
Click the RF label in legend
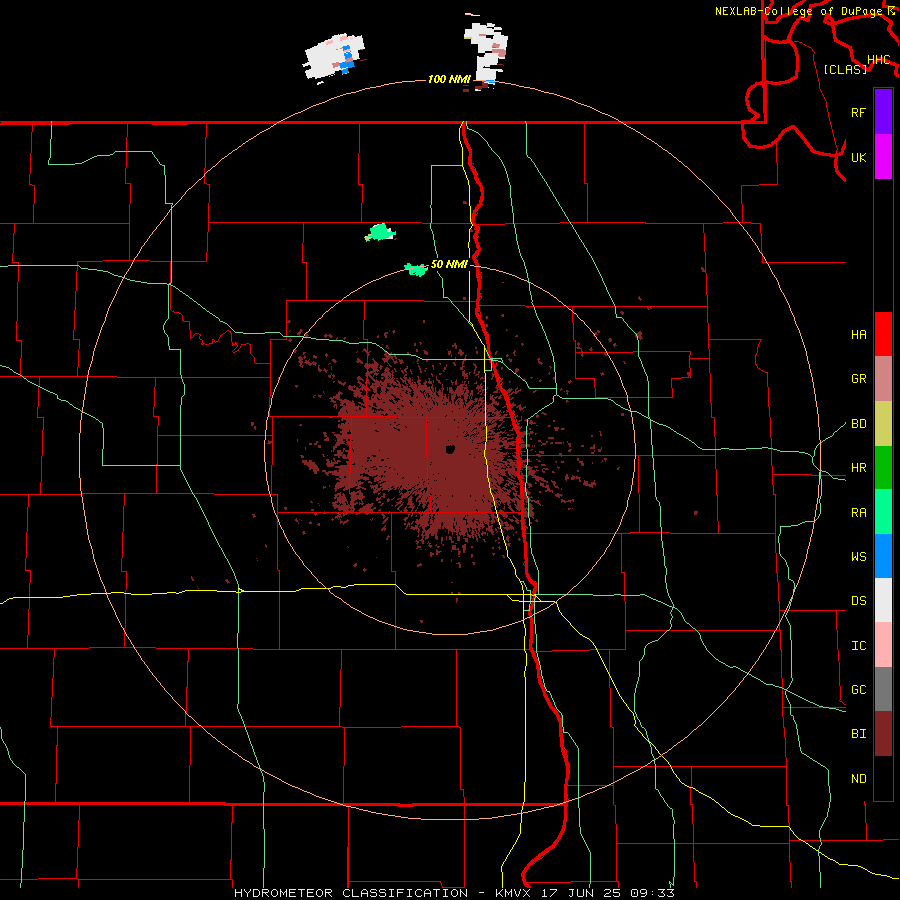pos(858,112)
